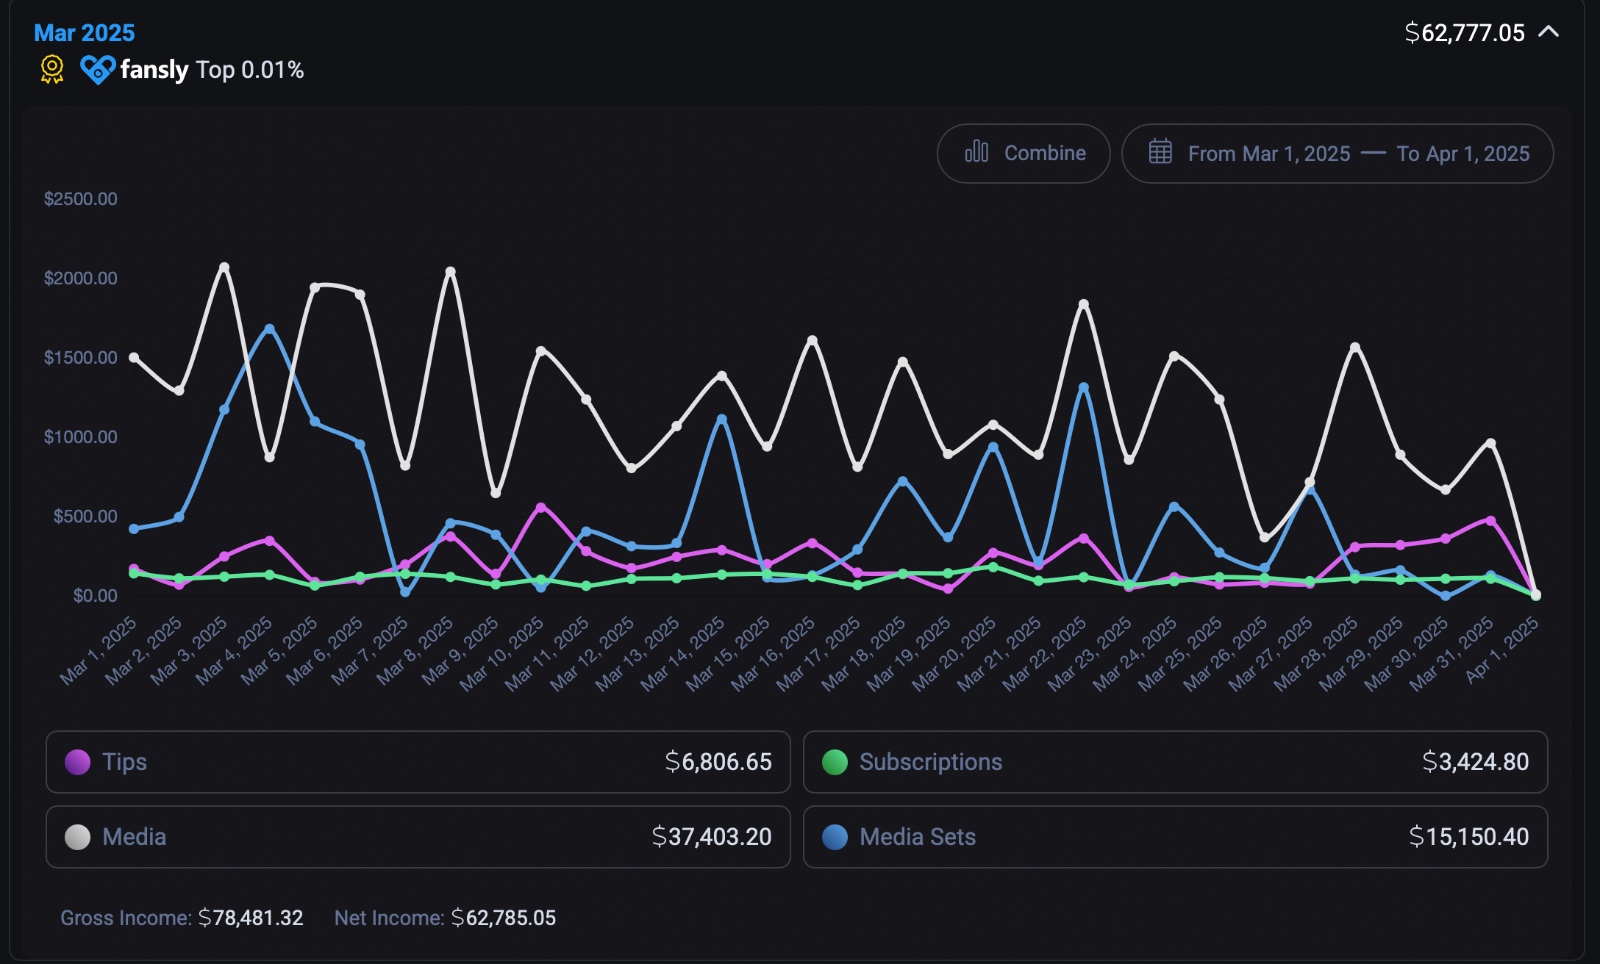Open the To Apr 1, 2025 date selector
1600x964 pixels.
pyautogui.click(x=1461, y=153)
